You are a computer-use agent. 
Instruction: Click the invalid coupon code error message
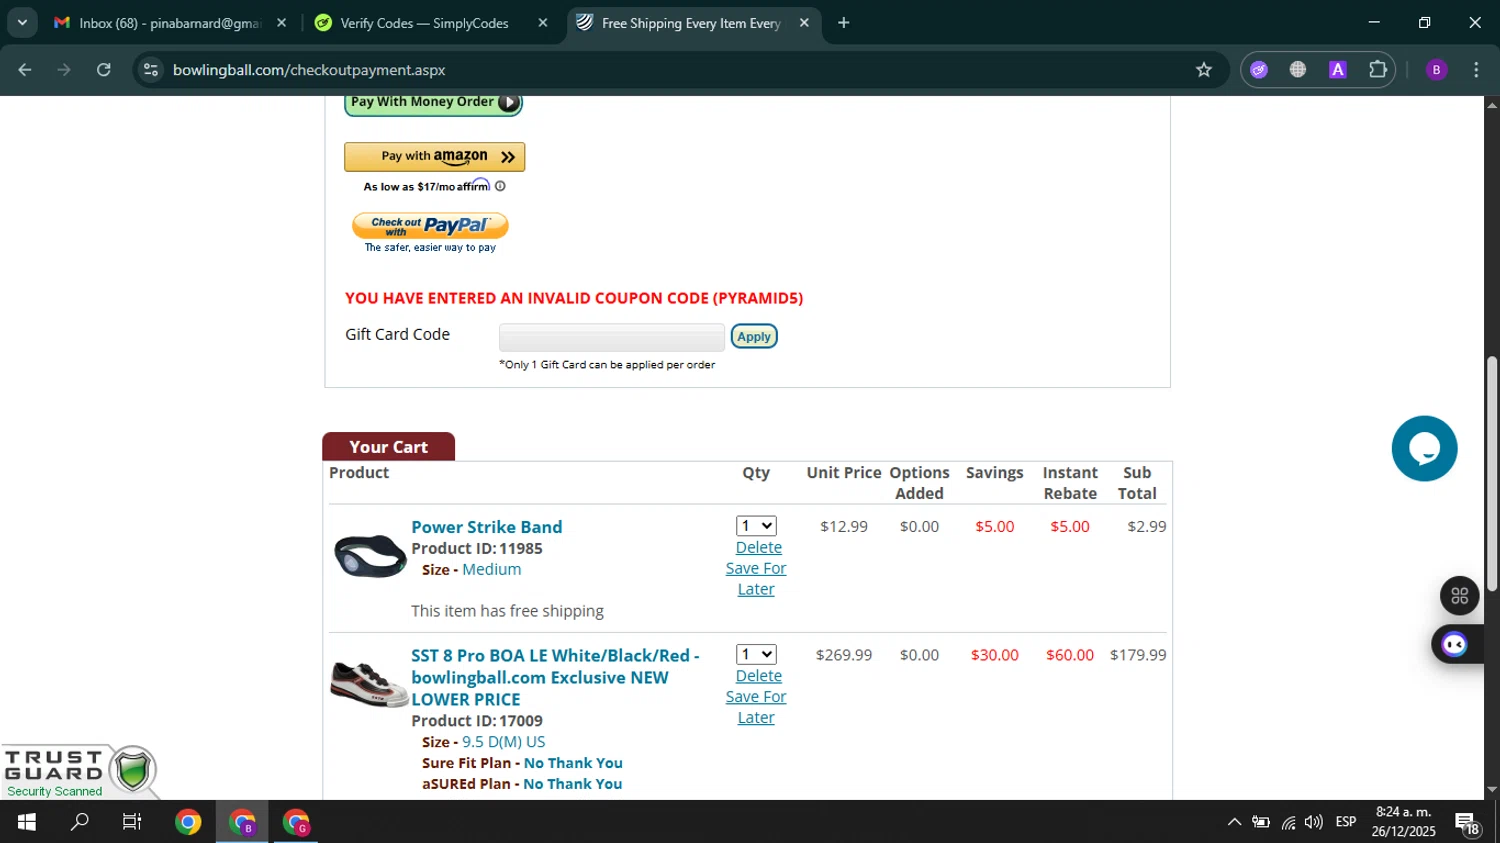(574, 298)
